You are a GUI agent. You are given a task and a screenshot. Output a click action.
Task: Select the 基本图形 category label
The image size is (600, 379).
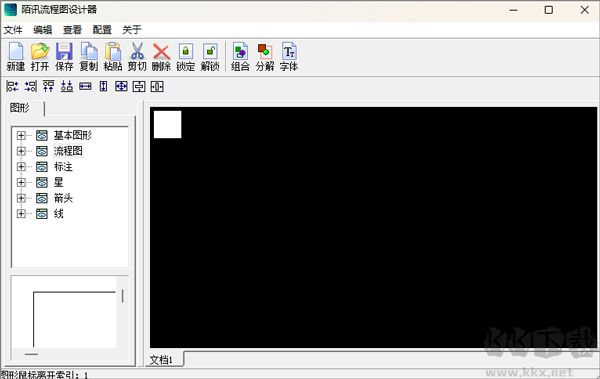click(73, 135)
